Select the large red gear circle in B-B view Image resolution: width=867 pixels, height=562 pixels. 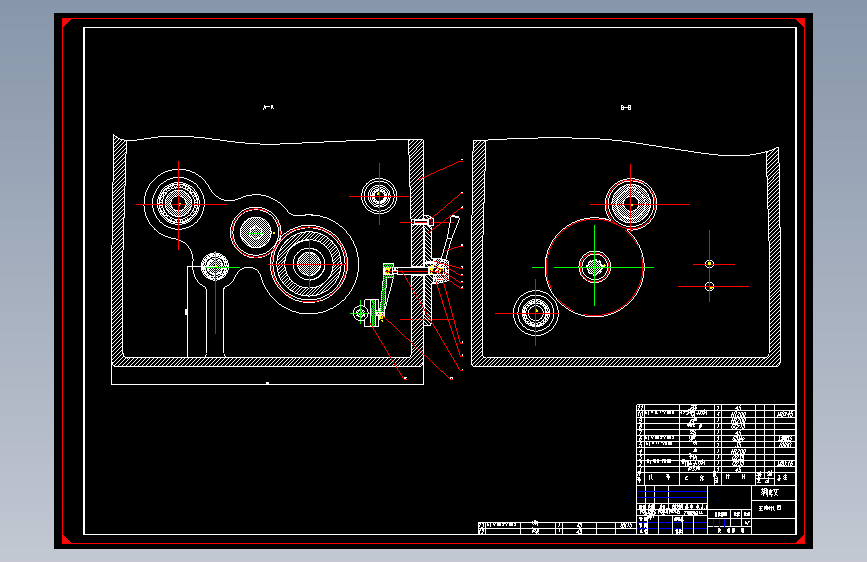click(x=594, y=267)
